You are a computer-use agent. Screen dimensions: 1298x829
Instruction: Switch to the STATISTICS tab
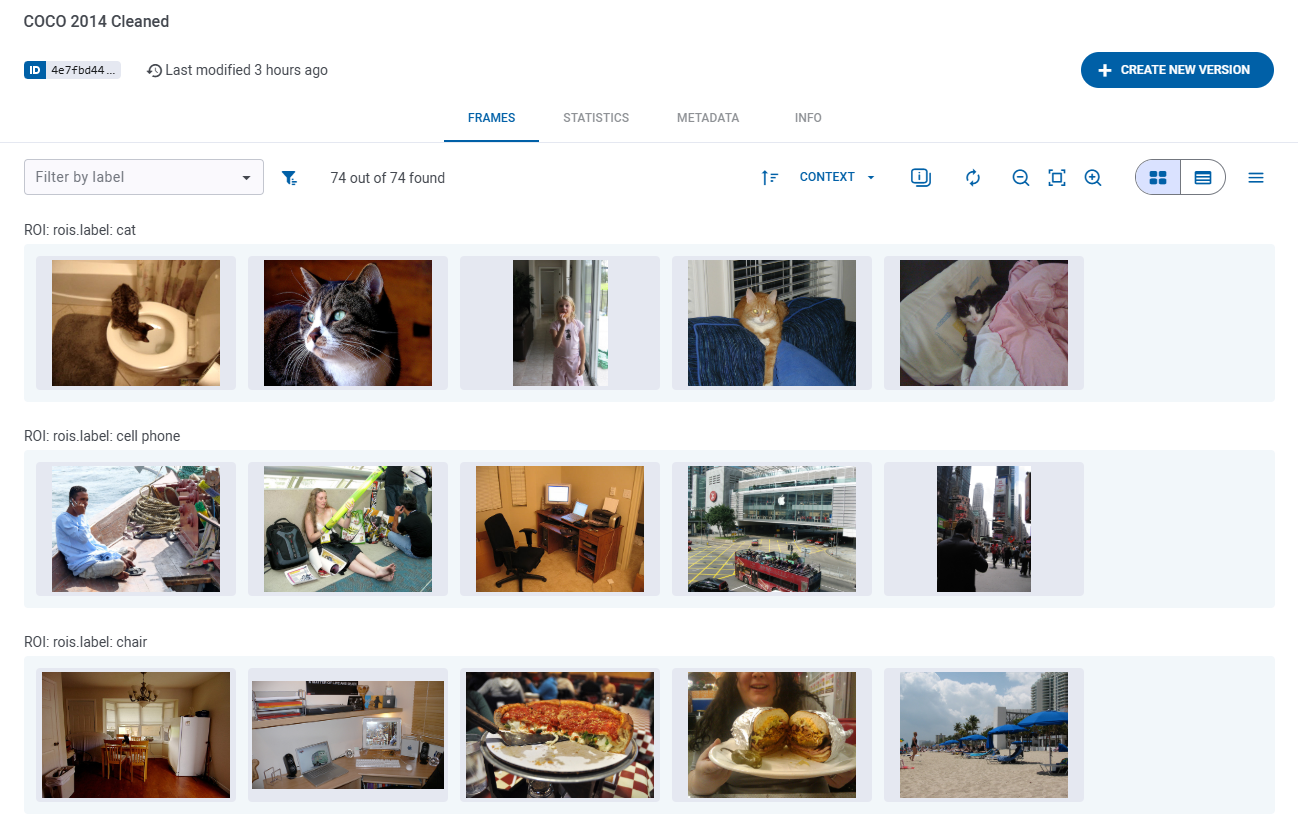tap(596, 117)
